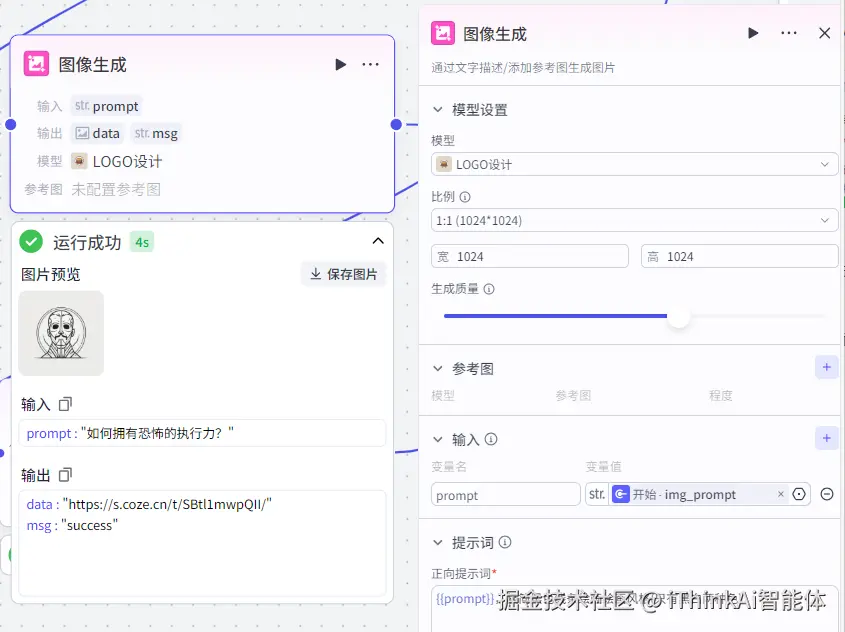The width and height of the screenshot is (845, 632).
Task: Close the 图像生成 settings panel
Action: click(825, 33)
